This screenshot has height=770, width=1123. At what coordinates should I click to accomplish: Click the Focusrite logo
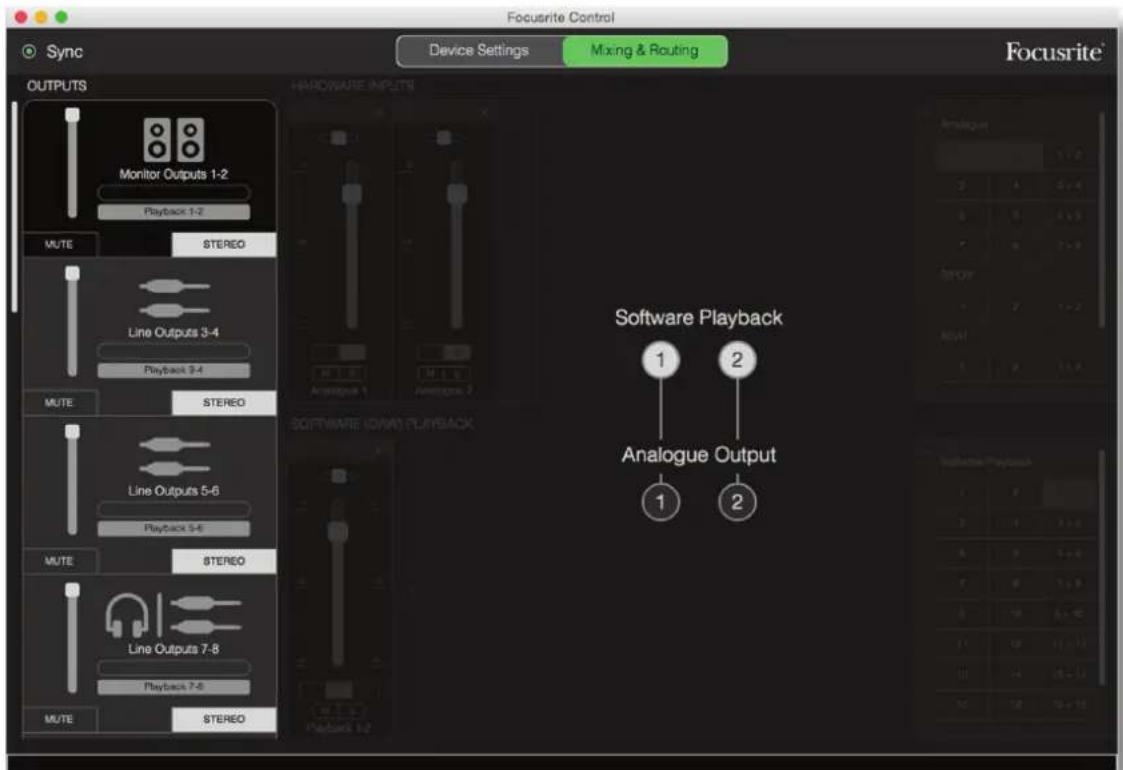[x=1054, y=52]
